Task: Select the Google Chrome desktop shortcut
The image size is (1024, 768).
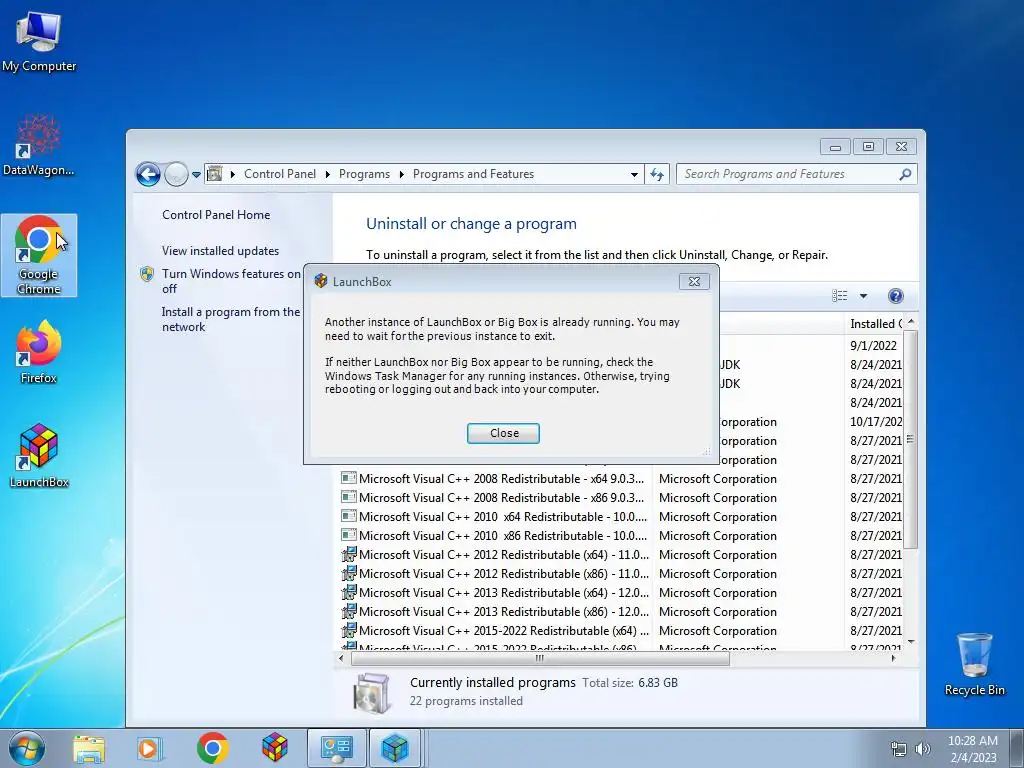Action: pyautogui.click(x=39, y=255)
